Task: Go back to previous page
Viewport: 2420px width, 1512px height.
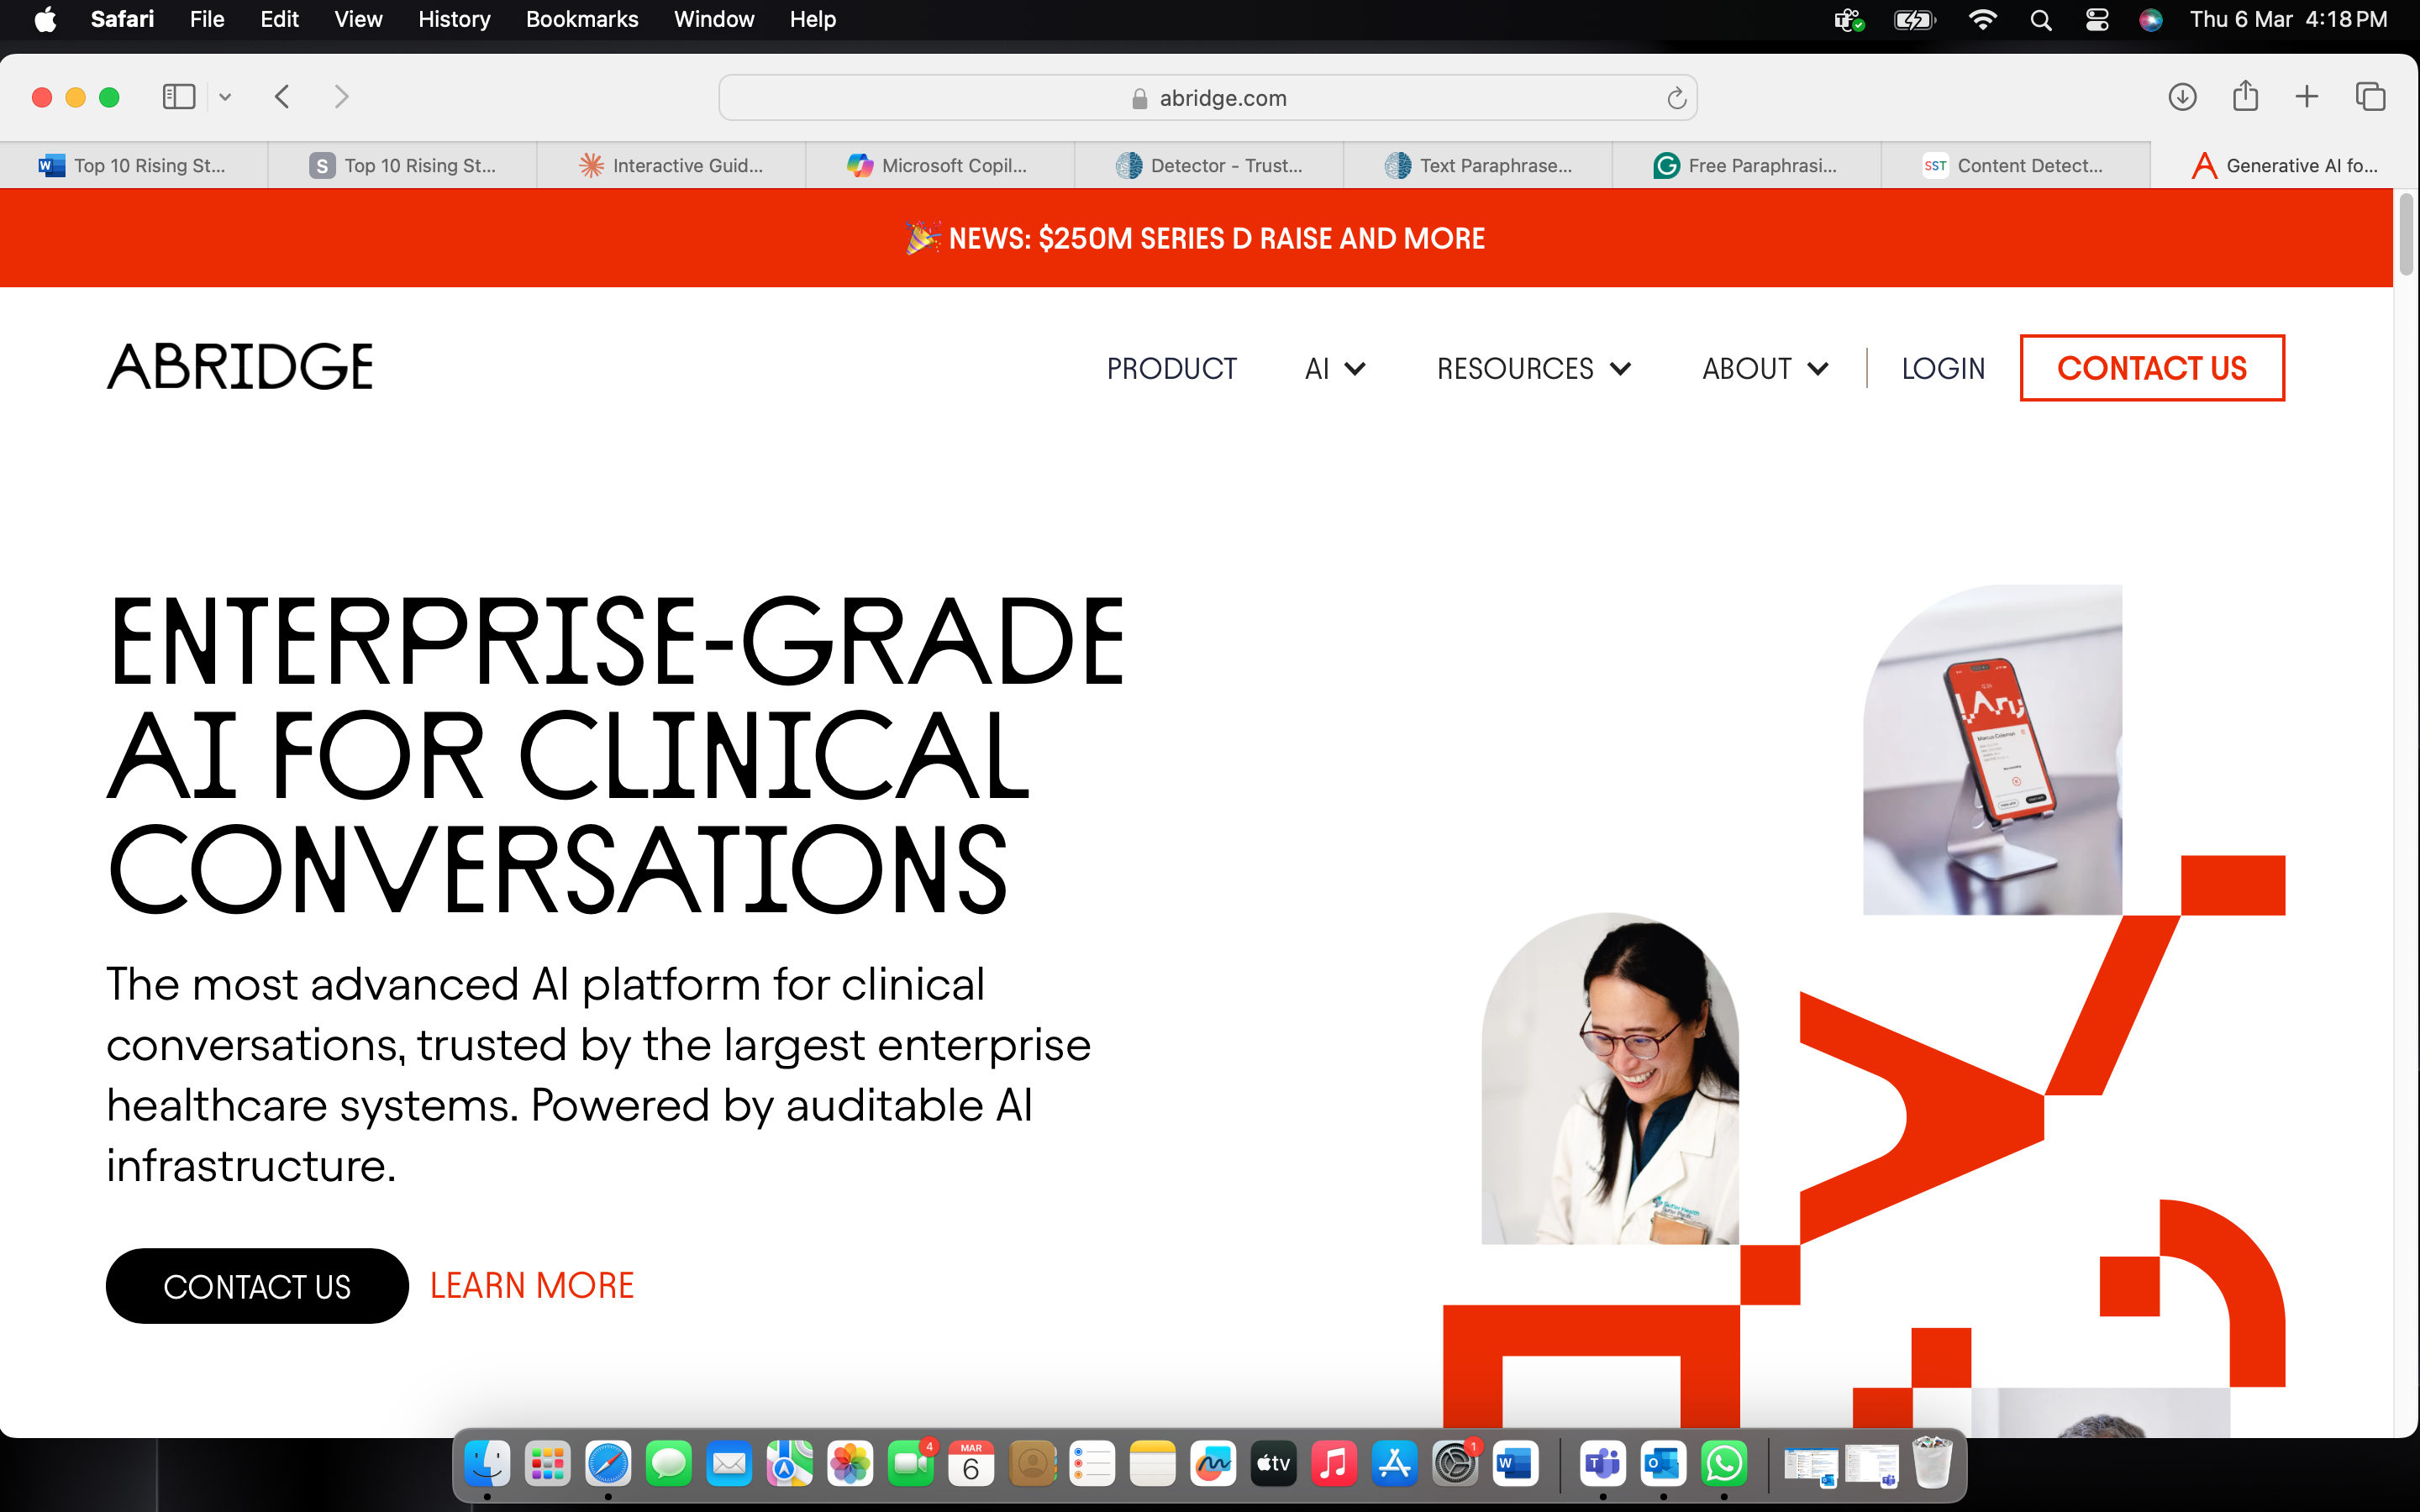Action: pyautogui.click(x=283, y=97)
